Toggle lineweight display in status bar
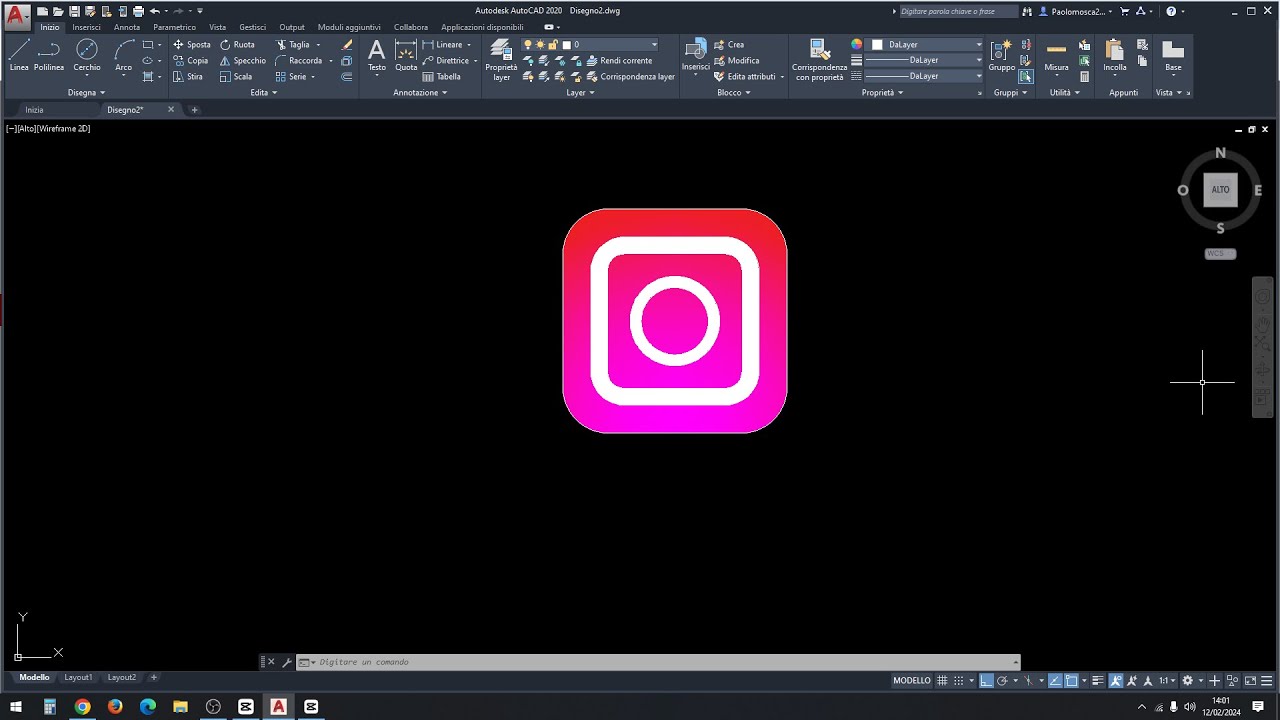The width and height of the screenshot is (1280, 720). 1097,680
